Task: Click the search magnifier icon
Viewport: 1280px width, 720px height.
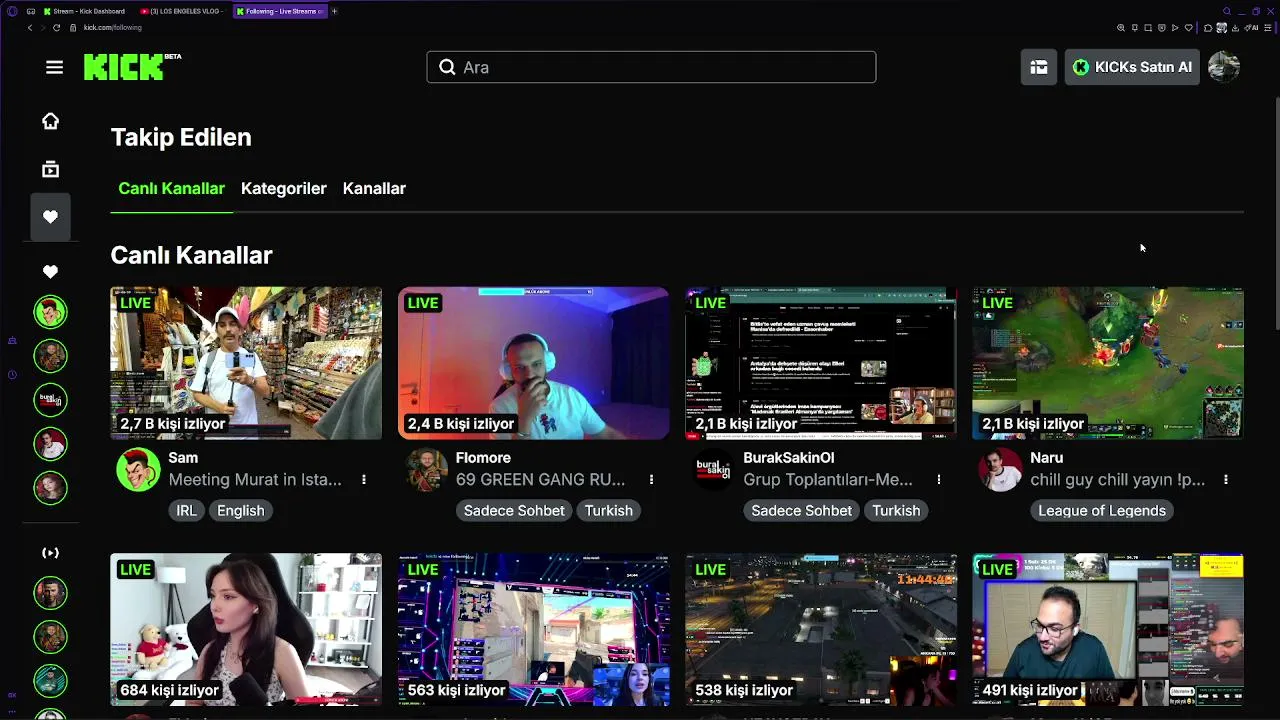Action: [447, 67]
